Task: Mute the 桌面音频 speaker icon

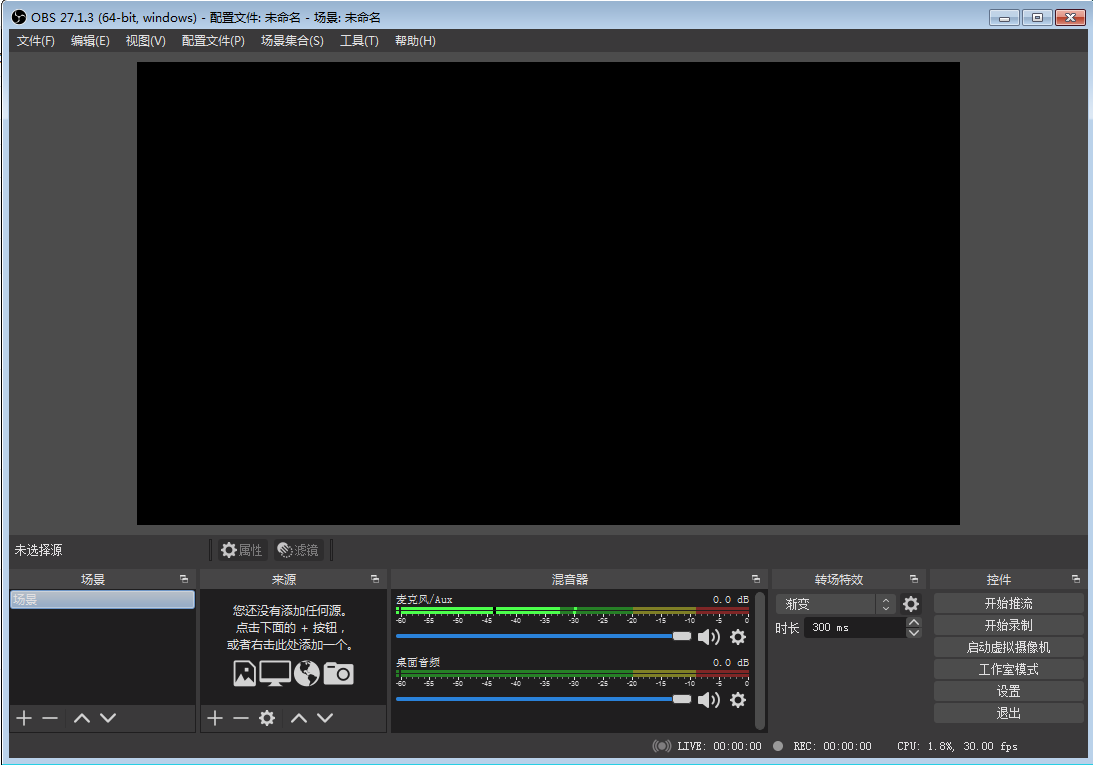Action: click(709, 700)
